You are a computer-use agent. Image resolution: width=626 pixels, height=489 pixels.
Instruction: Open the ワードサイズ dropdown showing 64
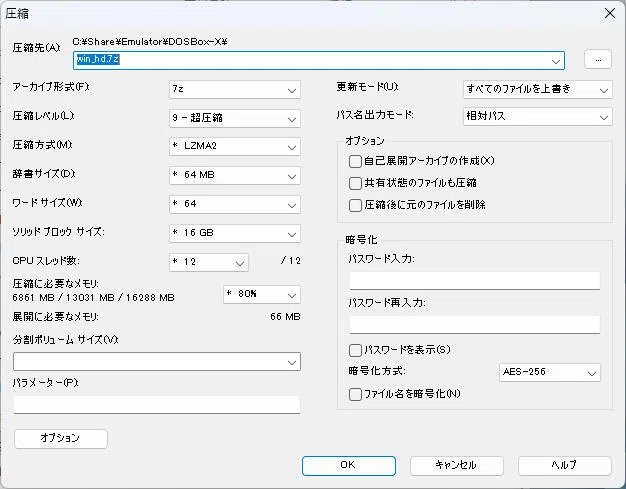(235, 204)
